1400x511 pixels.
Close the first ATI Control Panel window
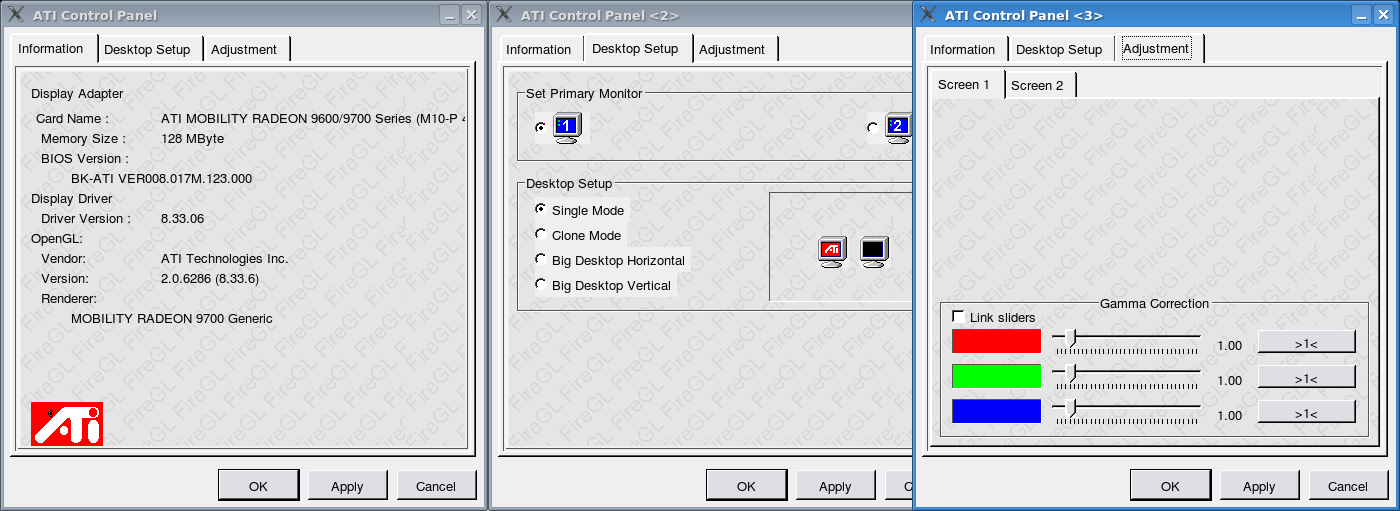pos(472,15)
